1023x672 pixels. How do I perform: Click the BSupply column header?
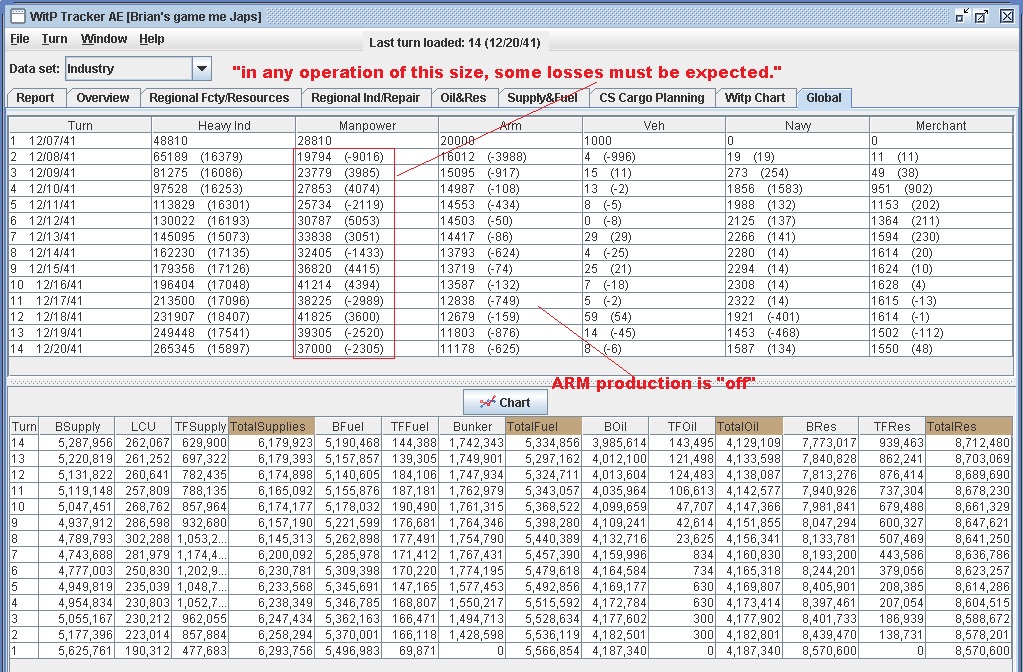[77, 427]
